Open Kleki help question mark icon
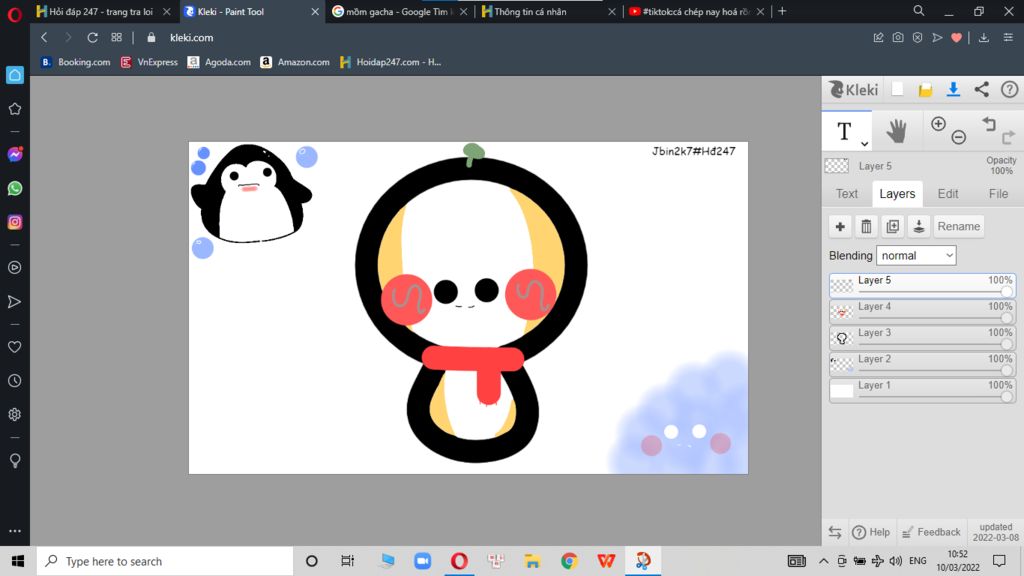 point(1009,89)
